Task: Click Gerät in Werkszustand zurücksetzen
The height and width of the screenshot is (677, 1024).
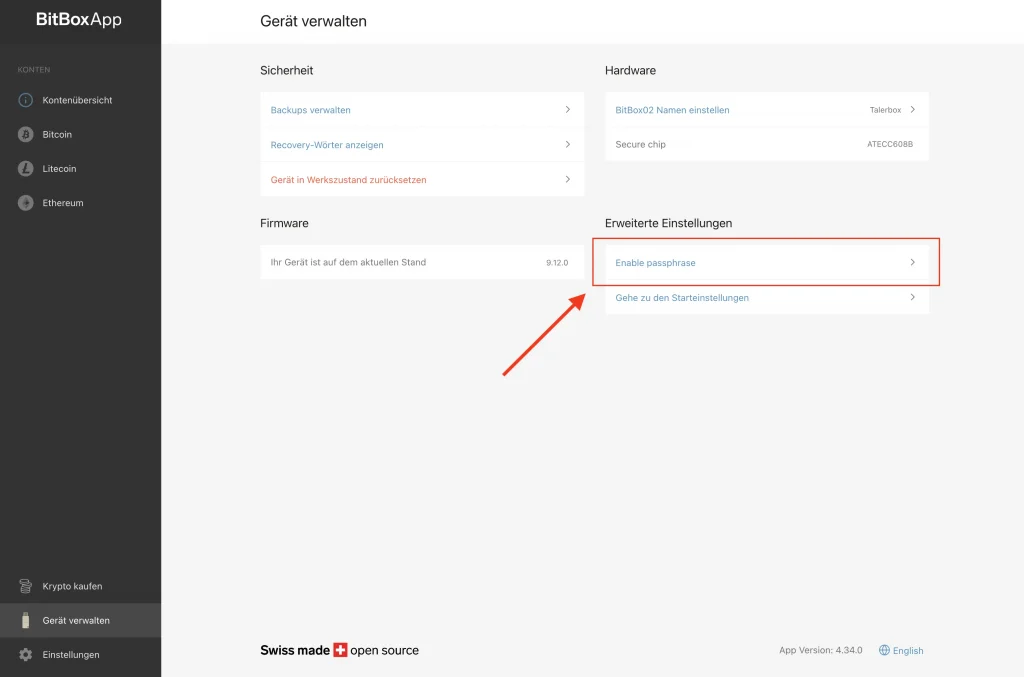Action: [x=348, y=180]
